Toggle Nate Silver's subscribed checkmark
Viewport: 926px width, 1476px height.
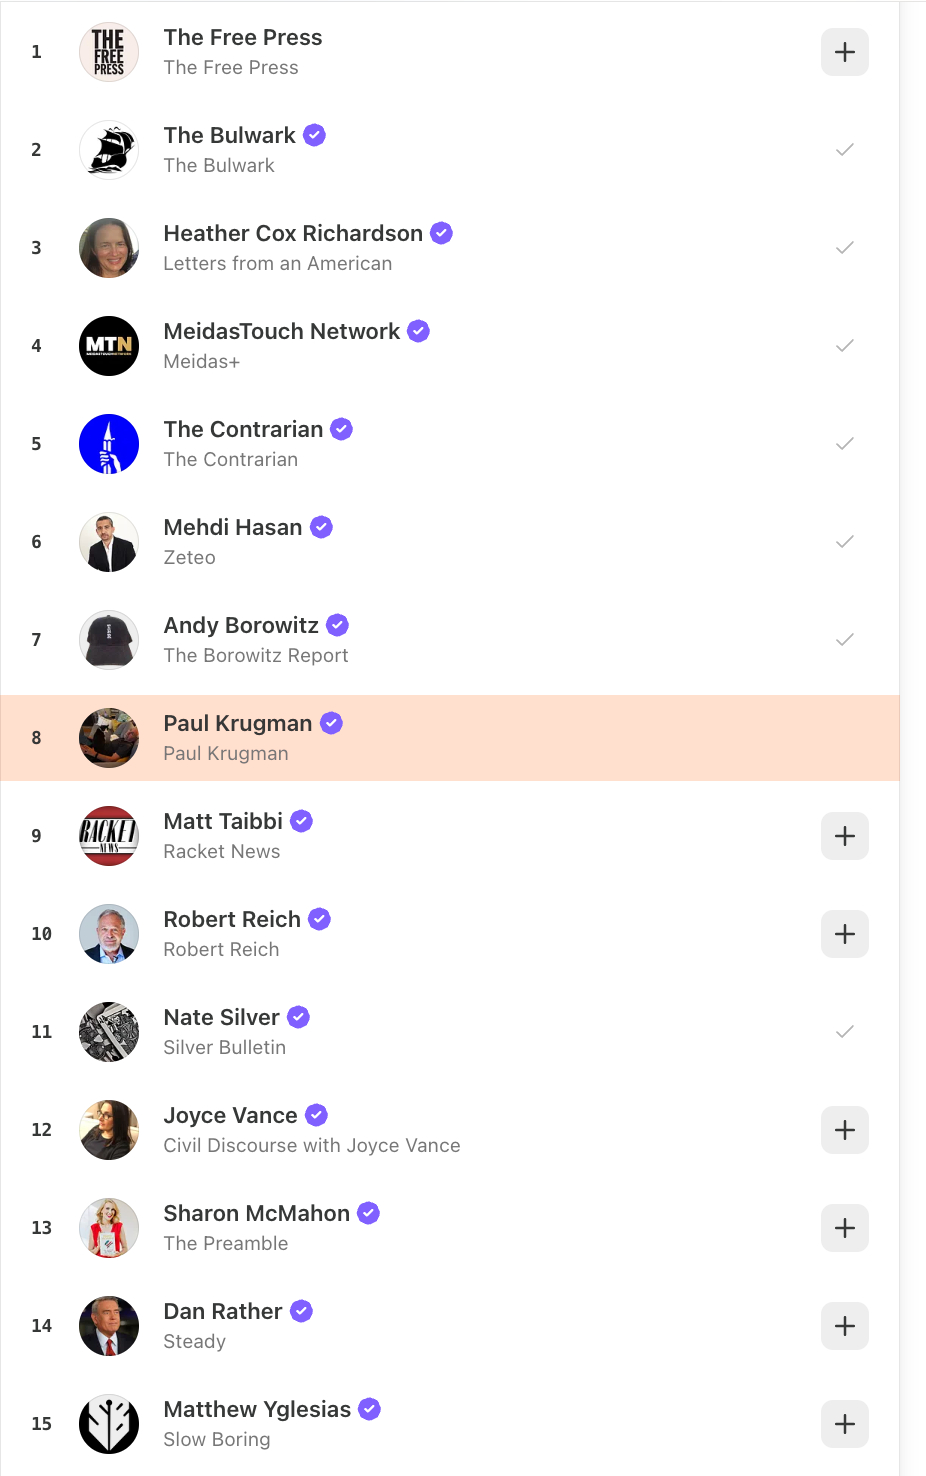844,1032
